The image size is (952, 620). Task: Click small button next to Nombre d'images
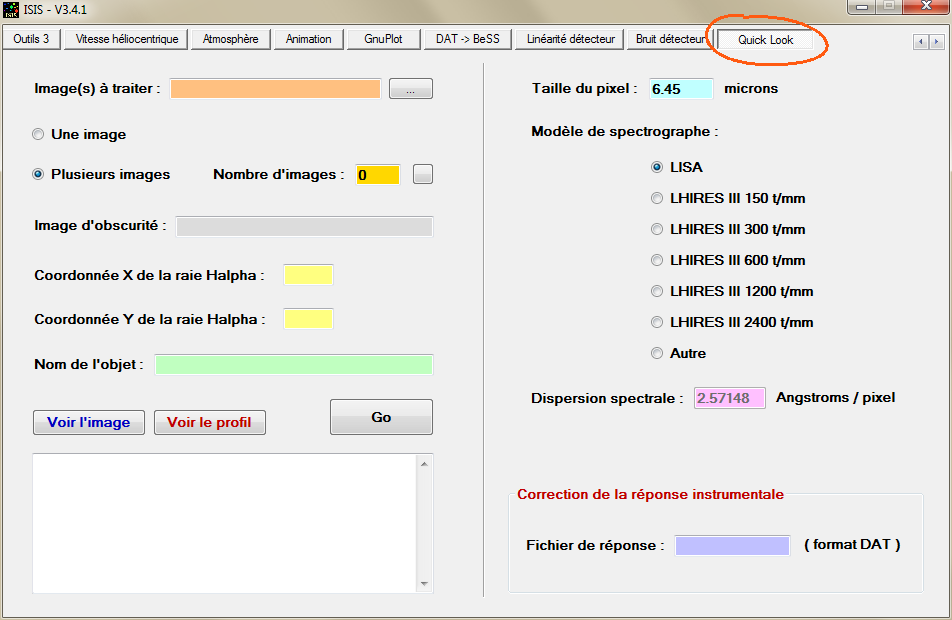pos(423,174)
